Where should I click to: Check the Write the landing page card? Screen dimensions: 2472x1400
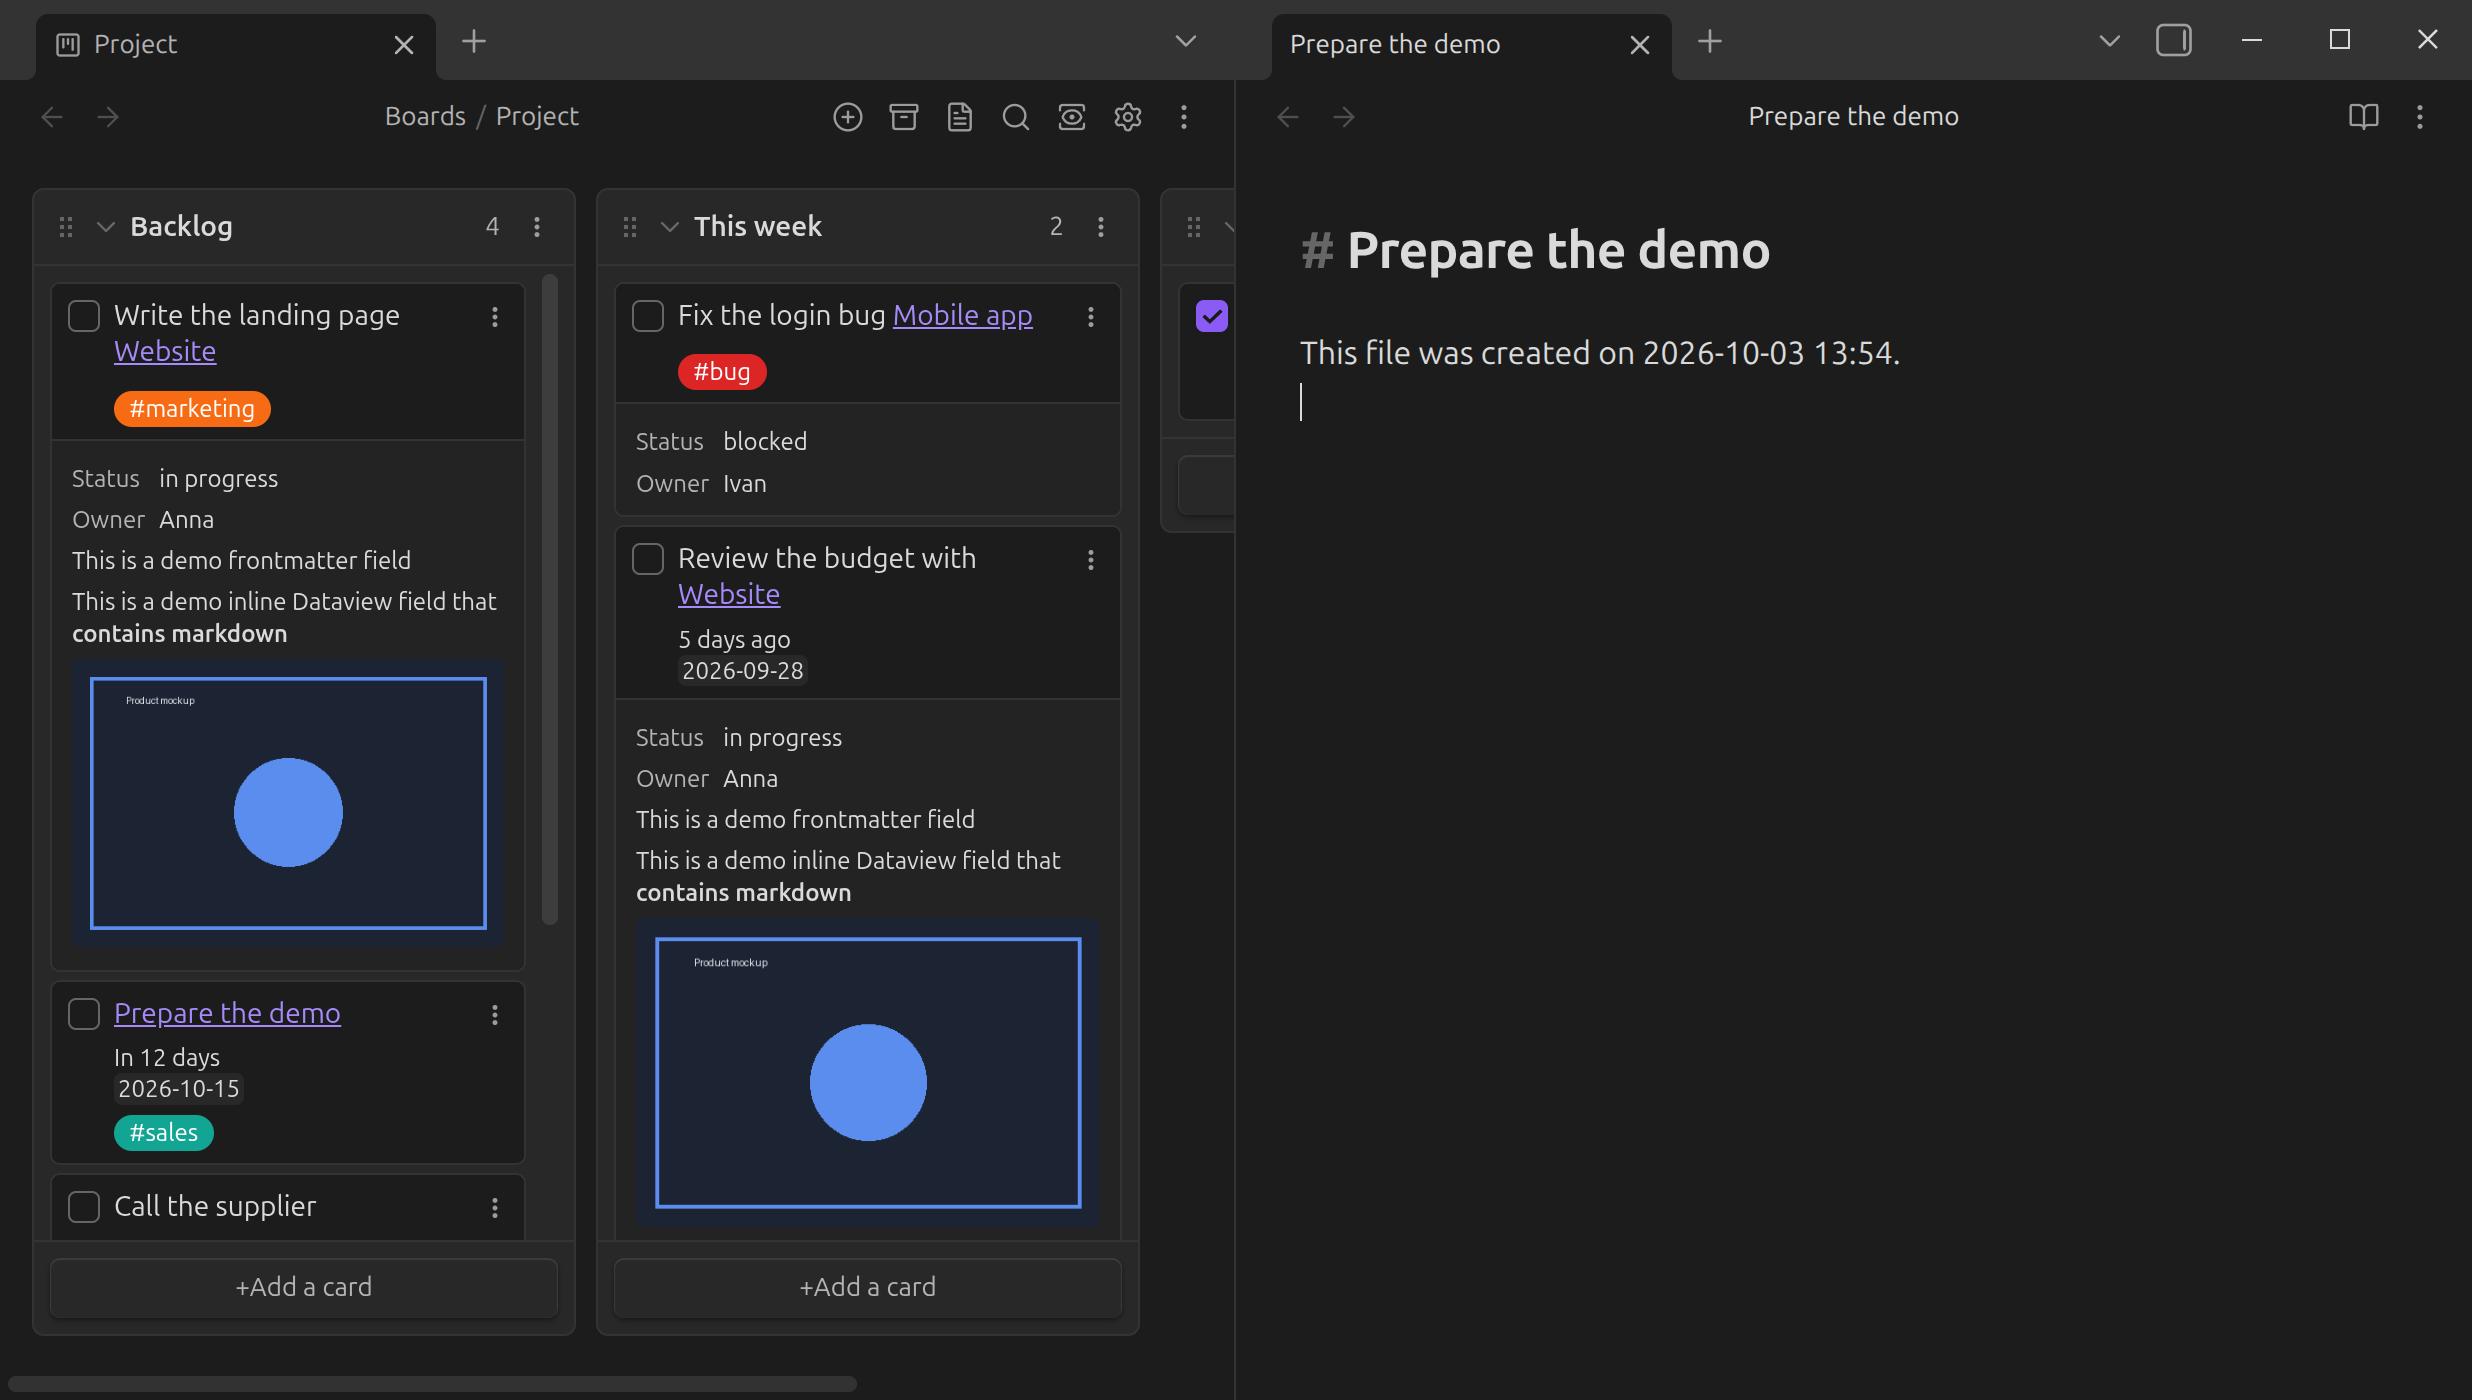84,316
